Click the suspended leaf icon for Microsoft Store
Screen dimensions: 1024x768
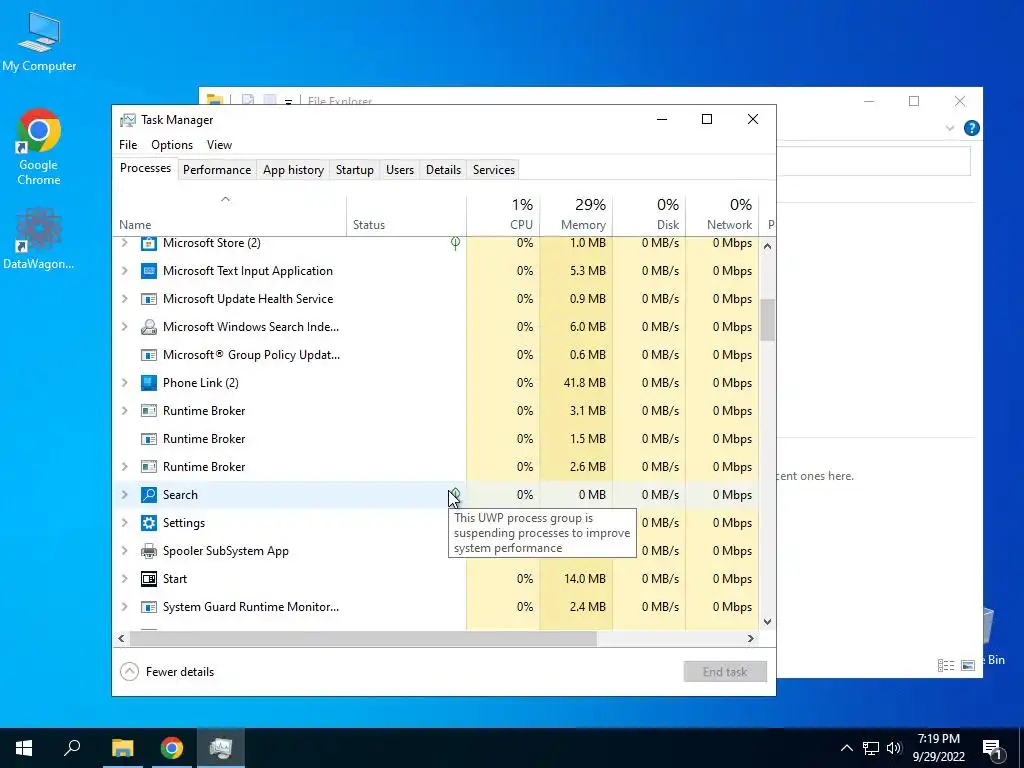(455, 244)
